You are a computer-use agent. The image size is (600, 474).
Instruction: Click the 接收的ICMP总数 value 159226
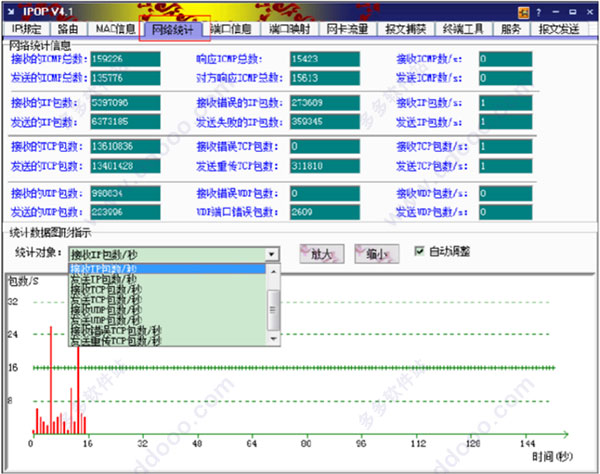point(125,59)
